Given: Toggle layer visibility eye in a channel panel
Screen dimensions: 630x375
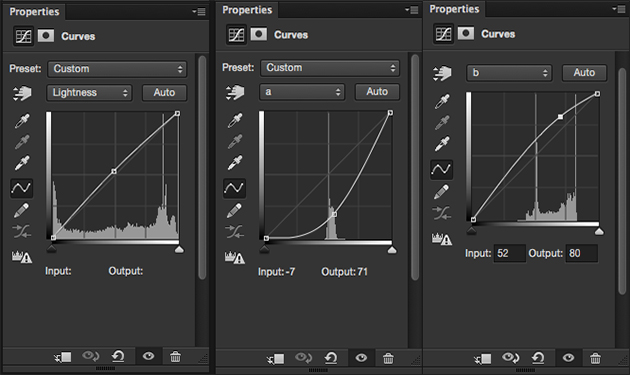Looking at the screenshot, I should (x=361, y=358).
